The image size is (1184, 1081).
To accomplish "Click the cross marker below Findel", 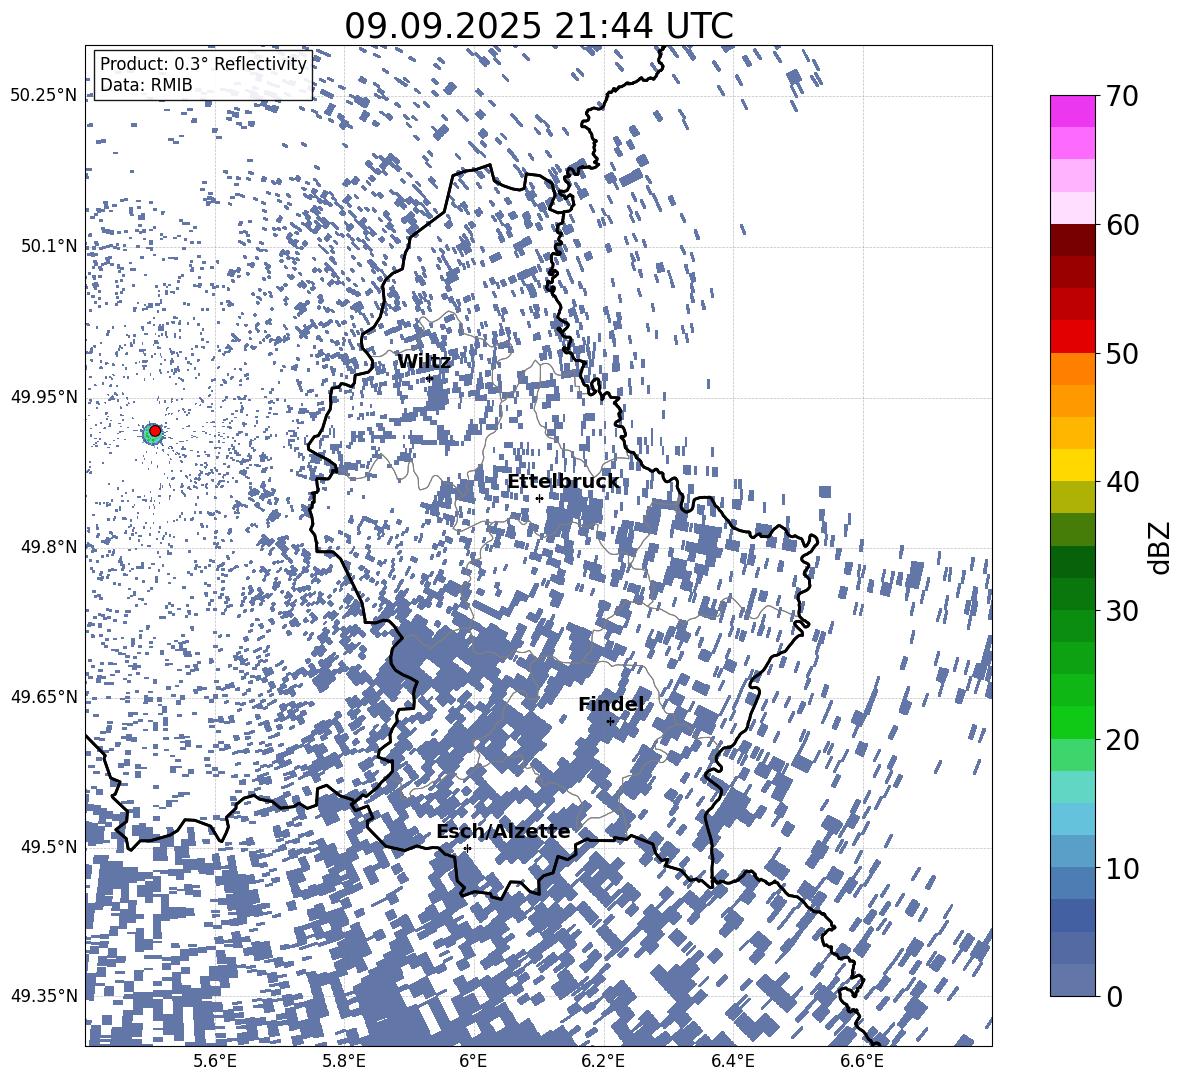I will (611, 722).
